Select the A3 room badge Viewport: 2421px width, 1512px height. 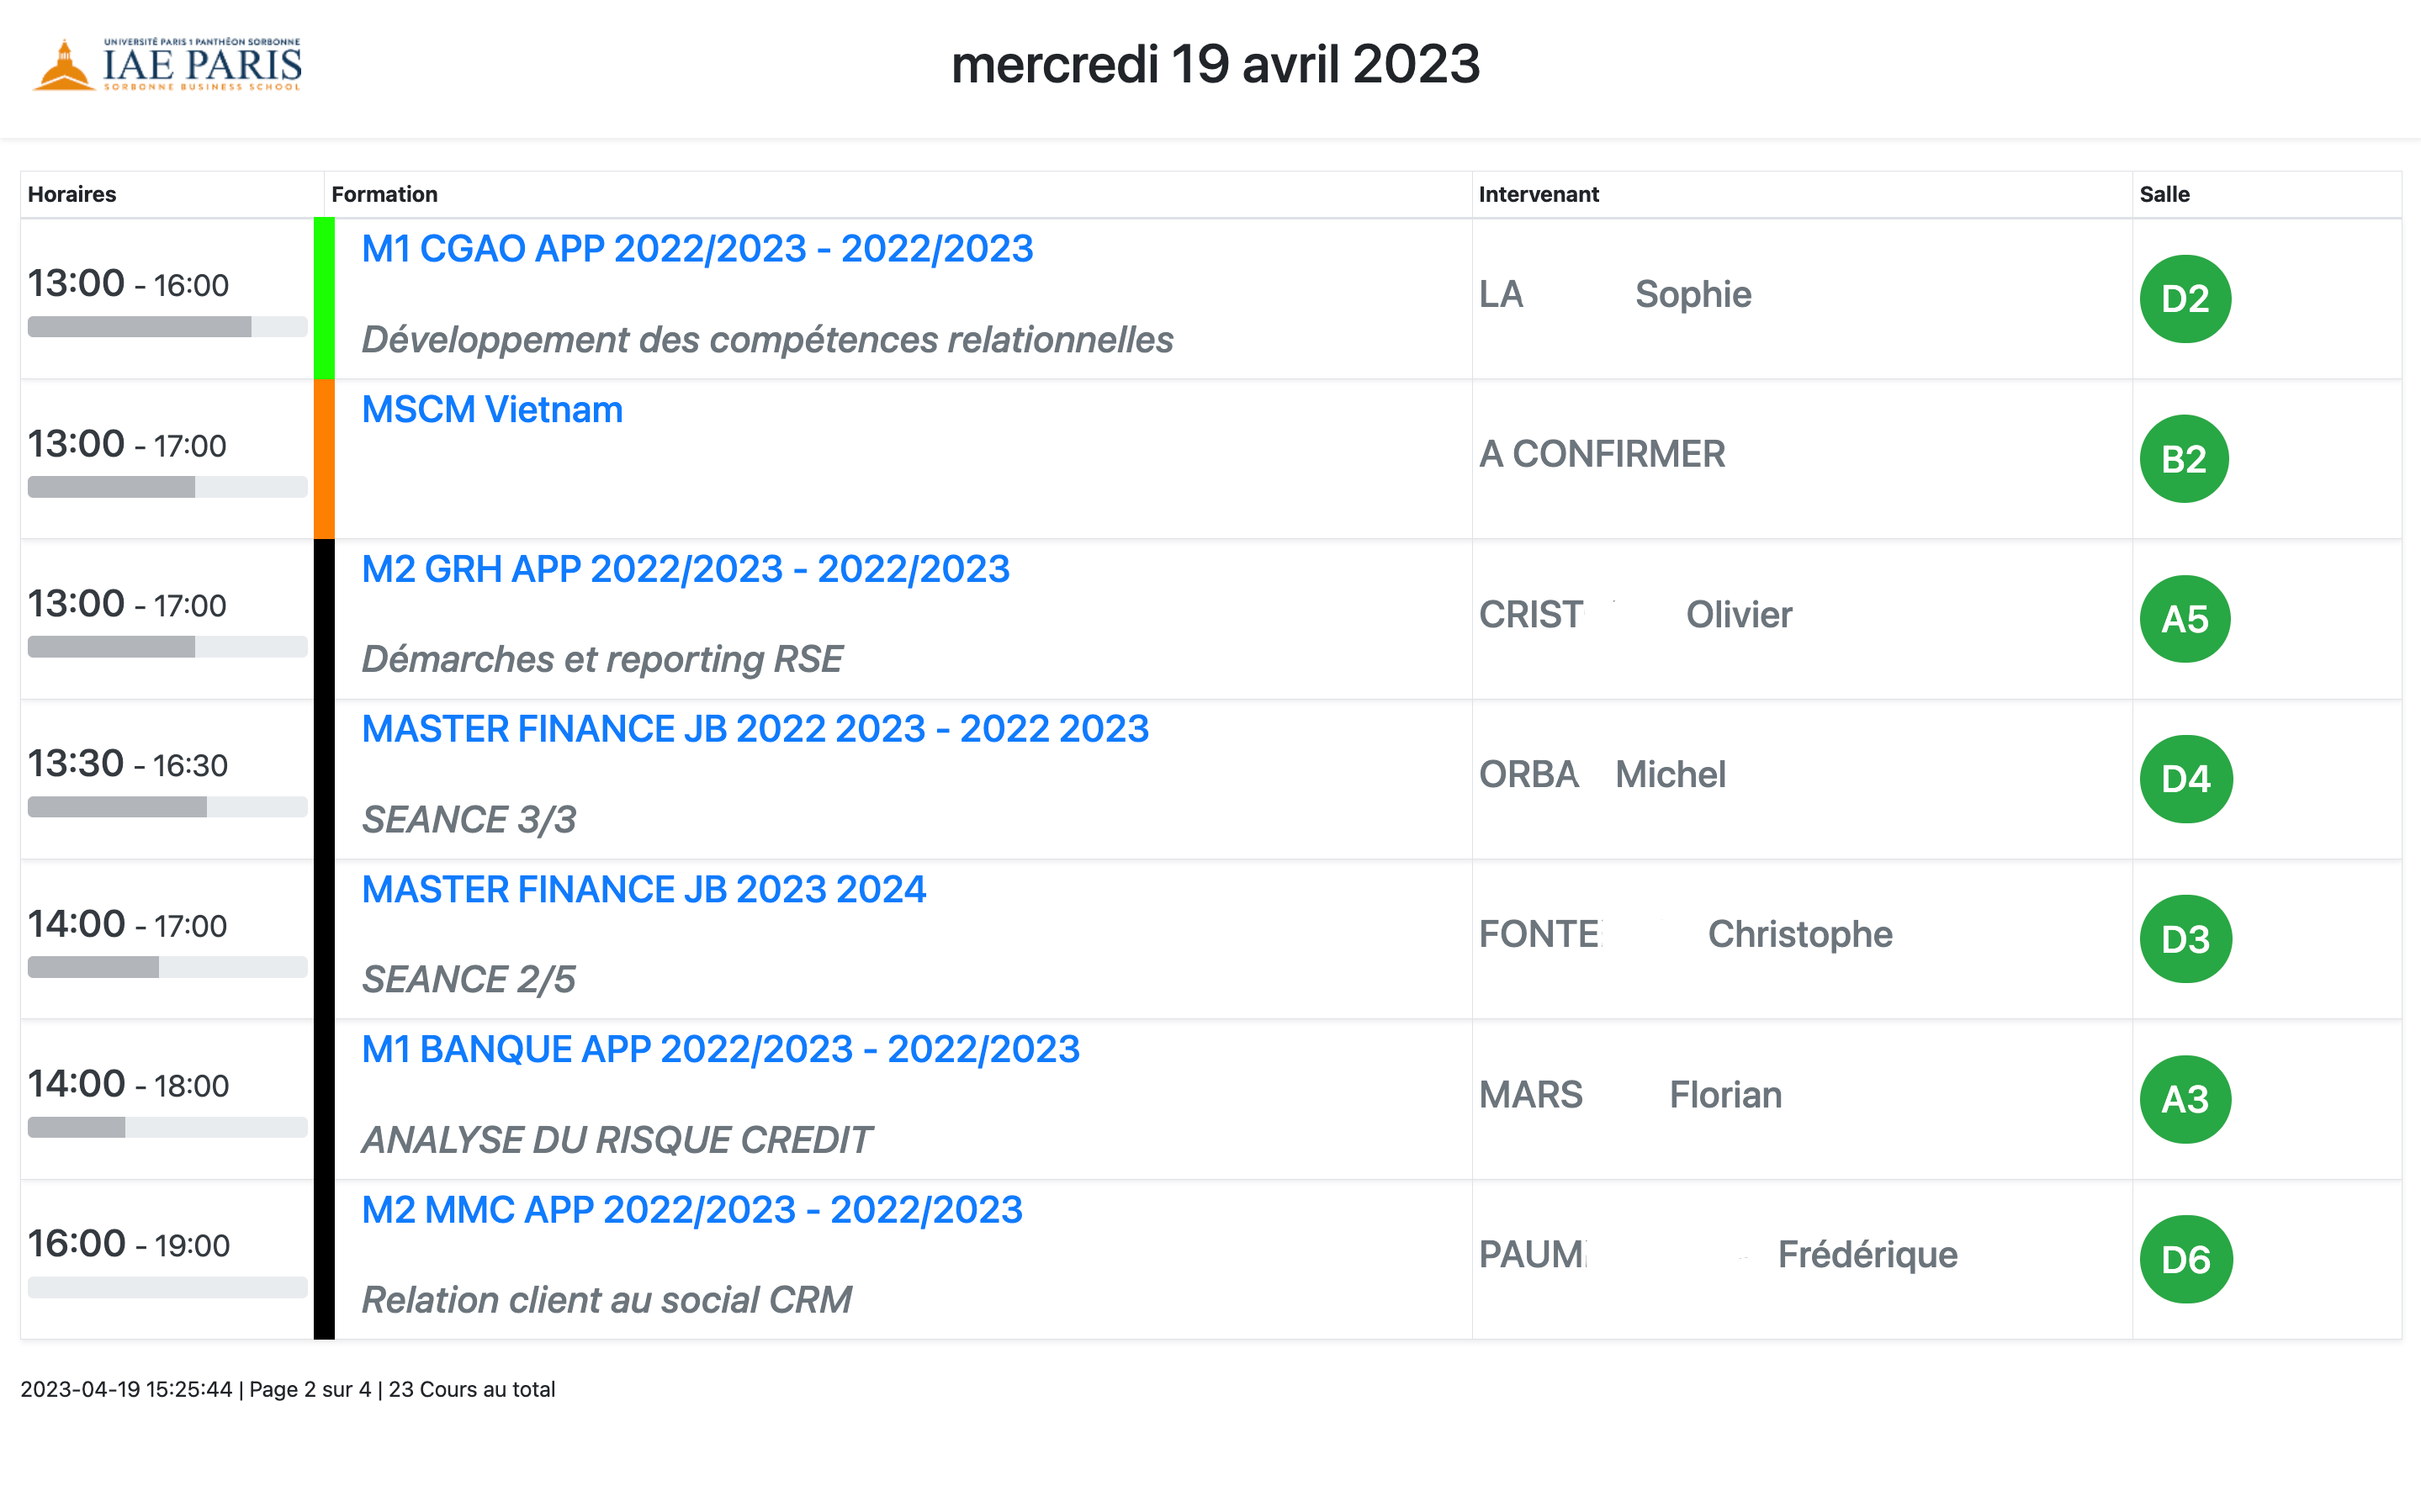[x=2185, y=1099]
